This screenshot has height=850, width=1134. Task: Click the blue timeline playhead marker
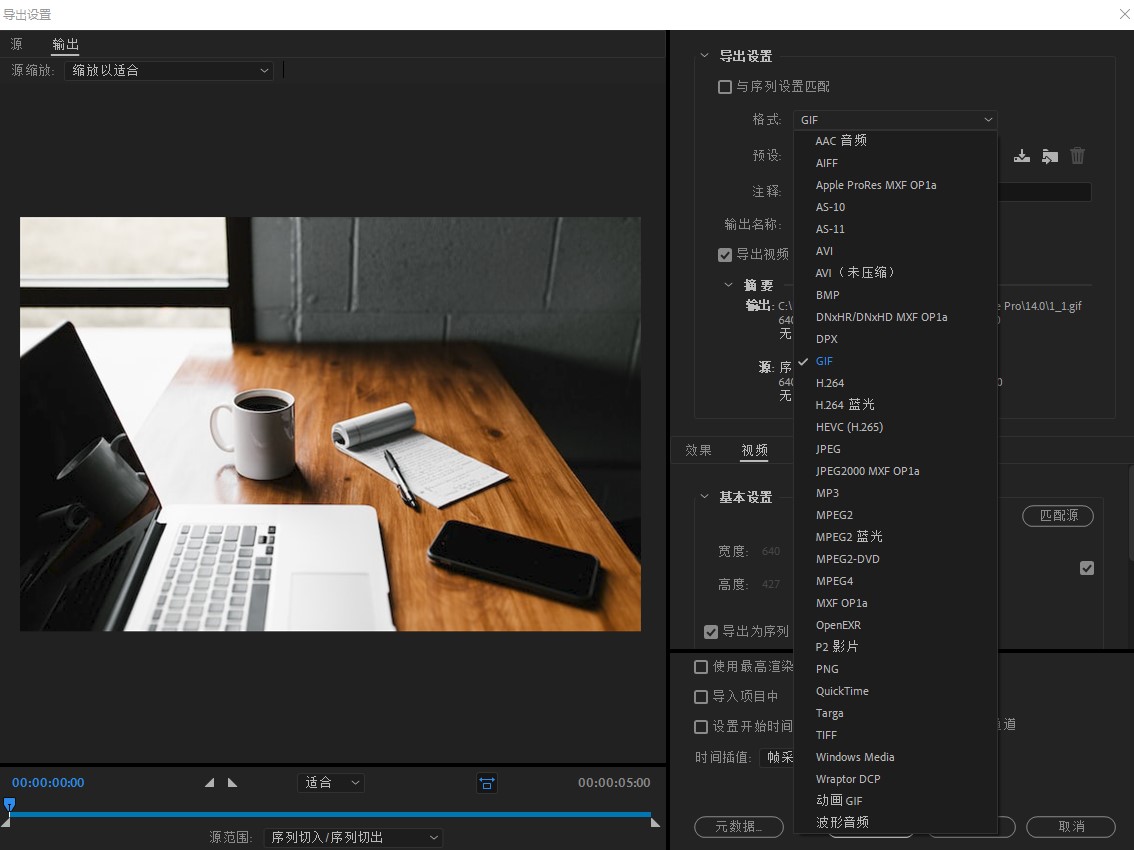[9, 806]
